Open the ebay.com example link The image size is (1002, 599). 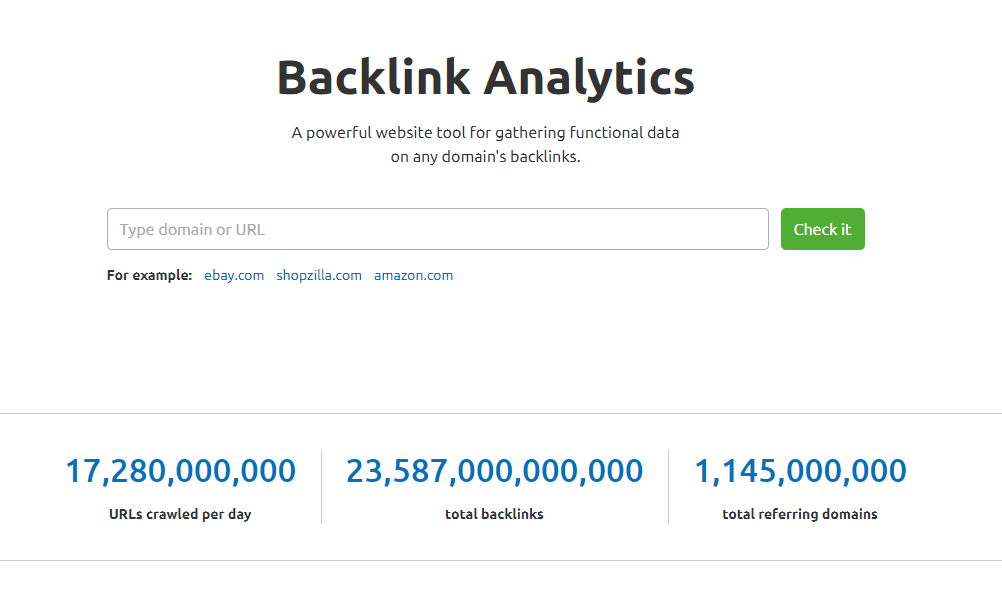pos(234,275)
